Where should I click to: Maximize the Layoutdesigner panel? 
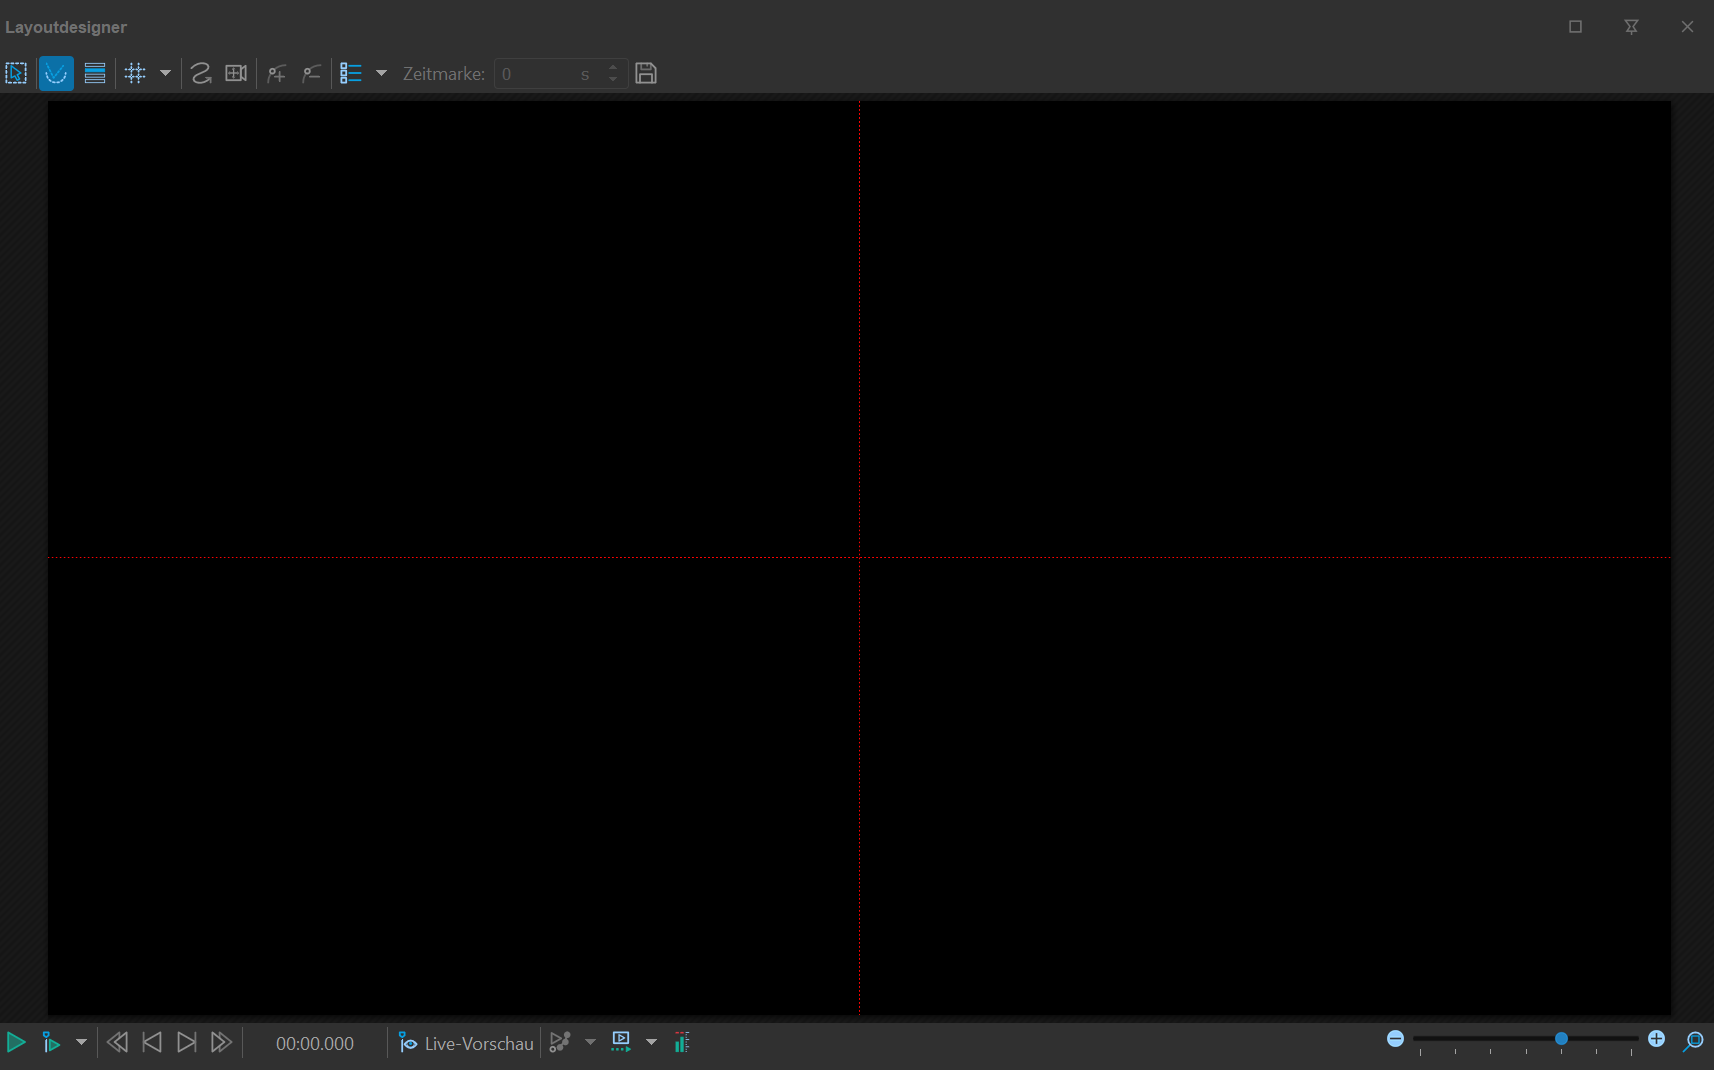pyautogui.click(x=1575, y=27)
